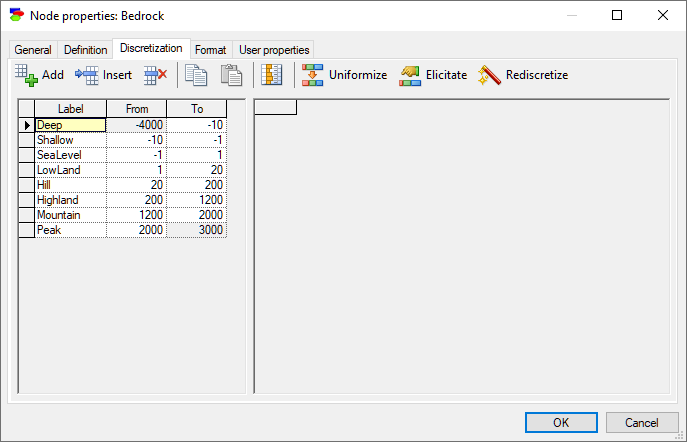Switch to User properties tab
This screenshot has width=687, height=442.
274,50
